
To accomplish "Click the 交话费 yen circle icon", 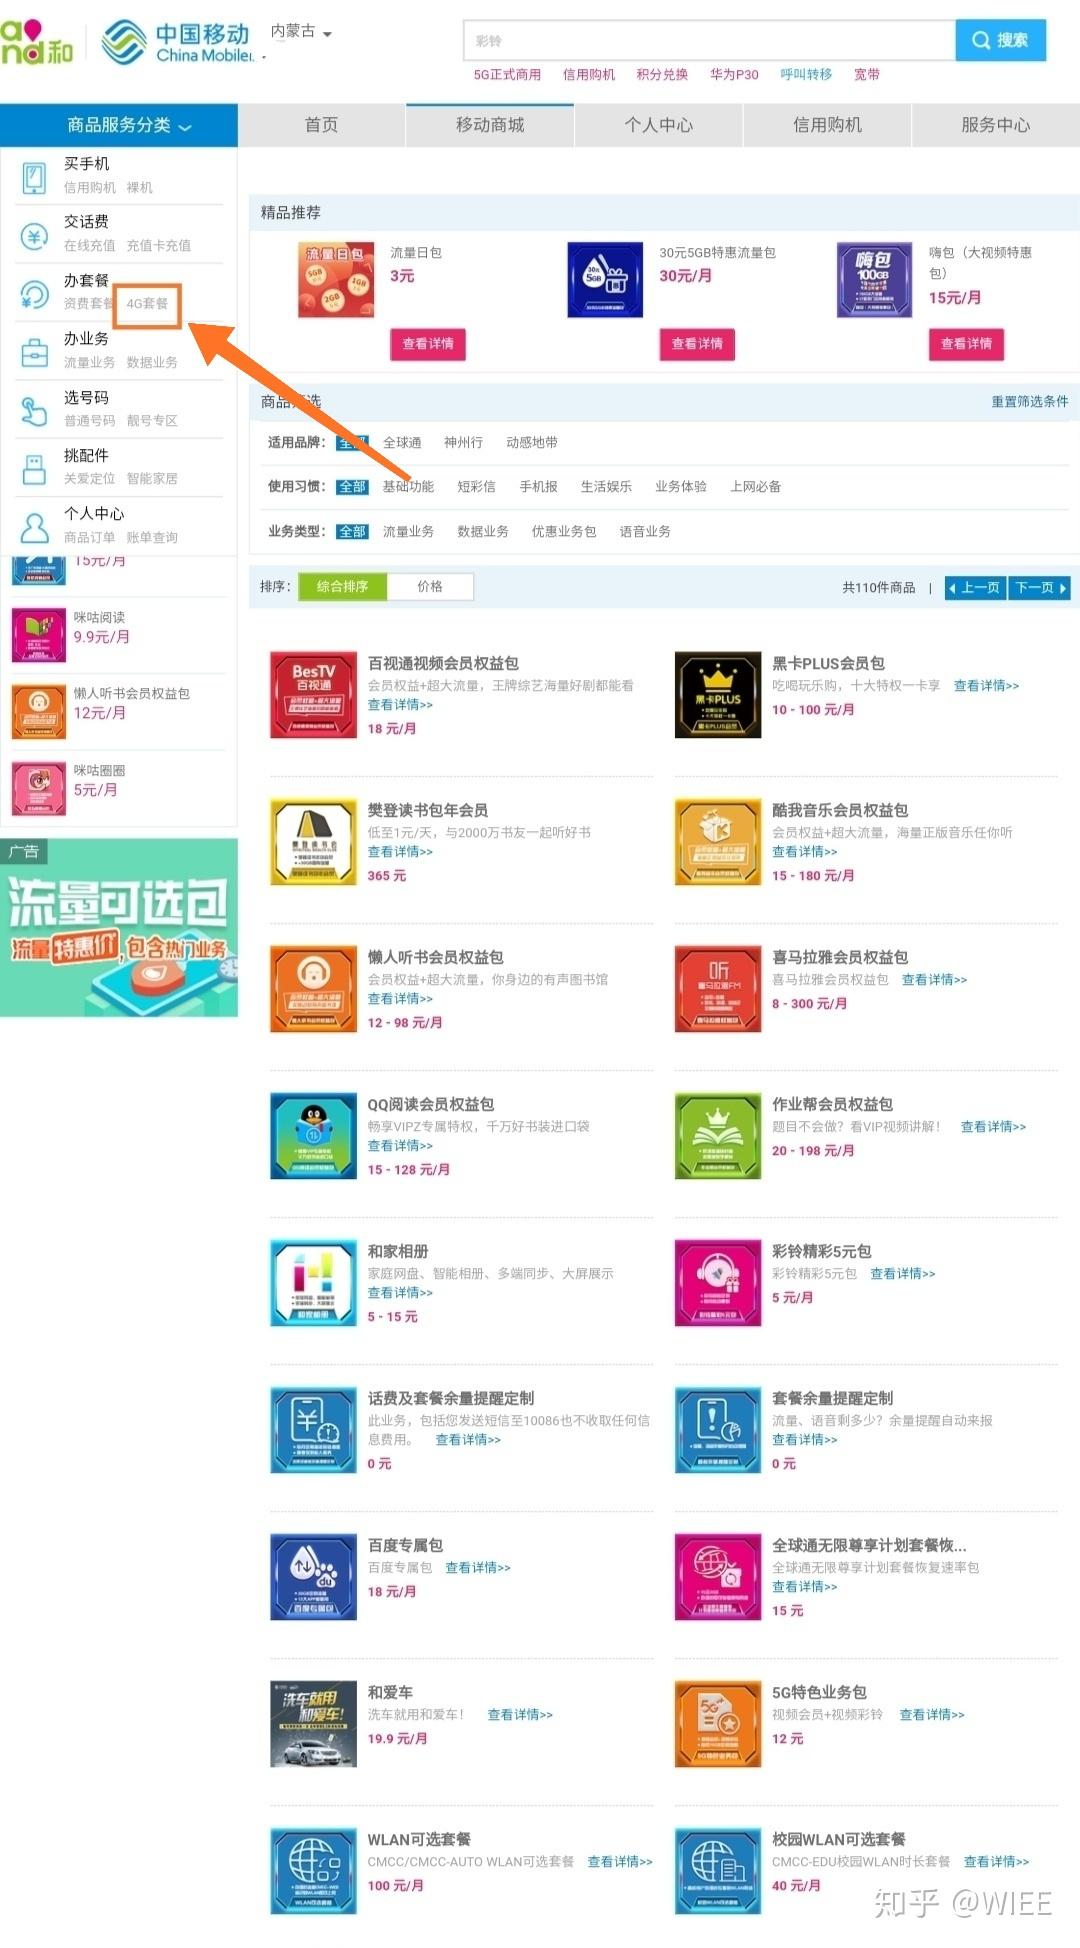I will pyautogui.click(x=35, y=236).
